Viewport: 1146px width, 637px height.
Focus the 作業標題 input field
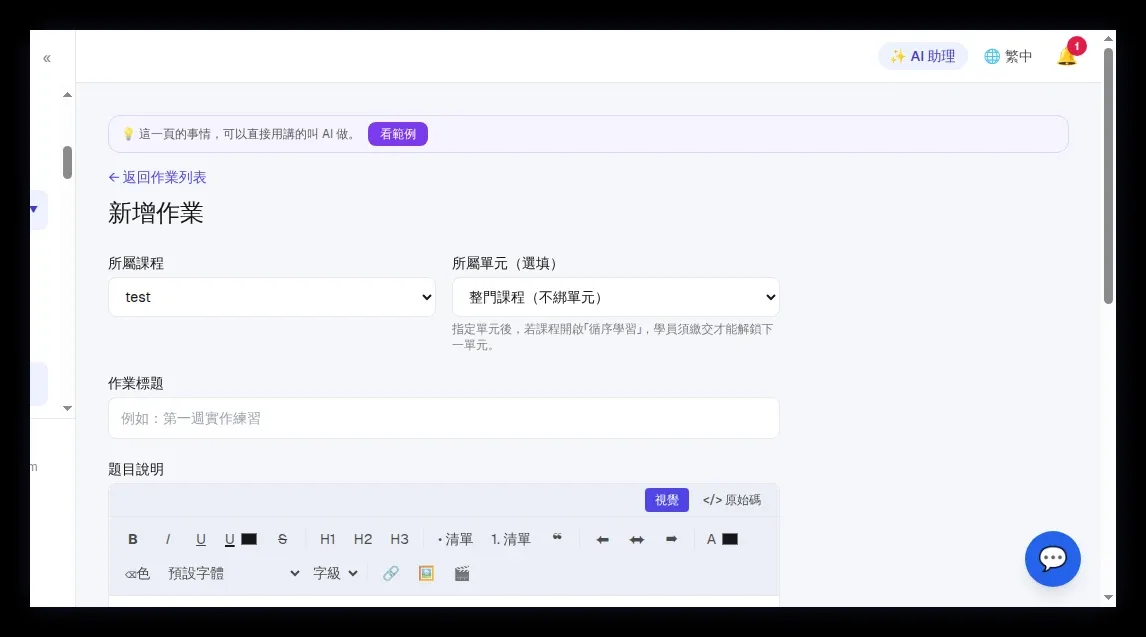click(x=444, y=418)
